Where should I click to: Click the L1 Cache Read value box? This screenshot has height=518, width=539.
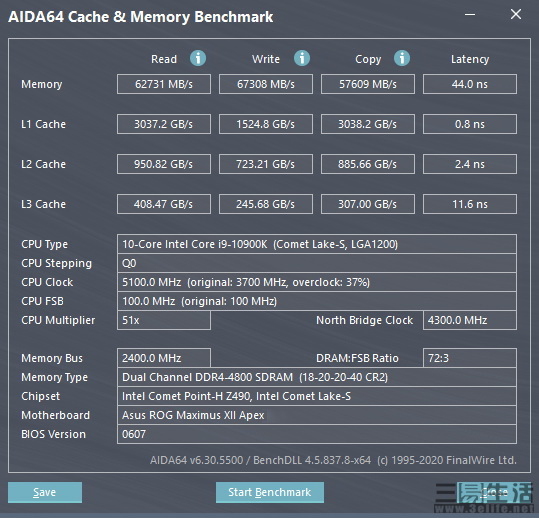164,124
